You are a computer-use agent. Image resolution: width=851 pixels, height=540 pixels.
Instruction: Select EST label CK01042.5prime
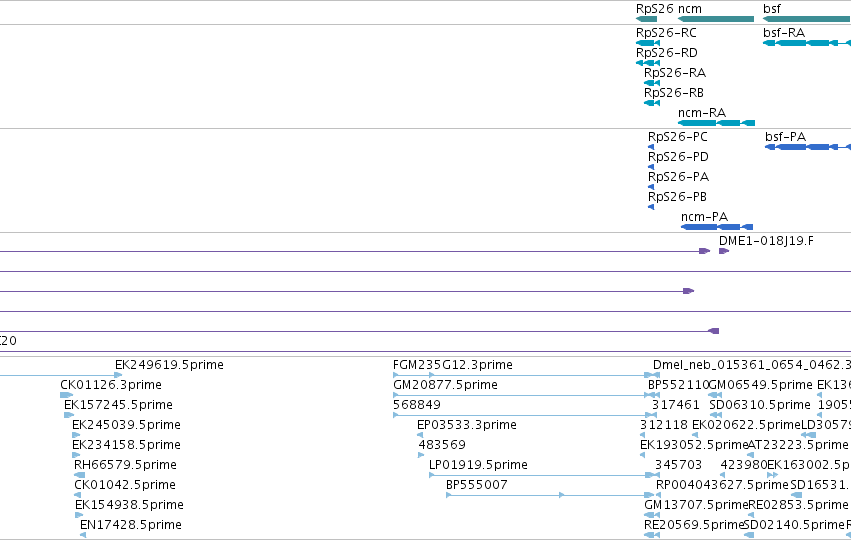click(125, 485)
